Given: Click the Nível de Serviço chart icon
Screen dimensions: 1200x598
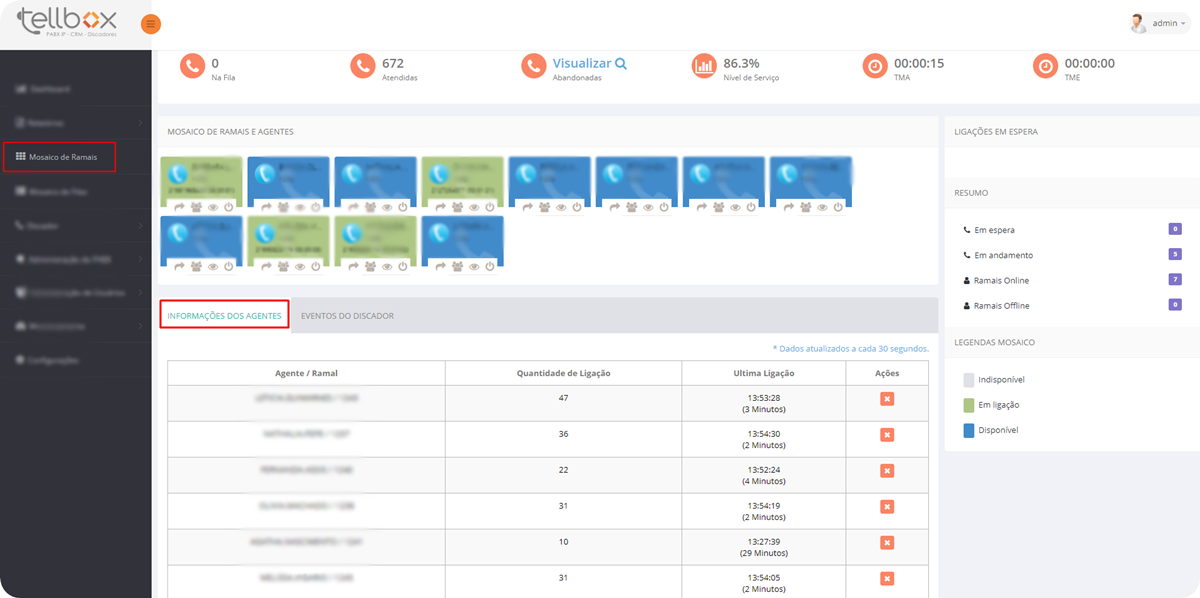Looking at the screenshot, I should tap(704, 66).
